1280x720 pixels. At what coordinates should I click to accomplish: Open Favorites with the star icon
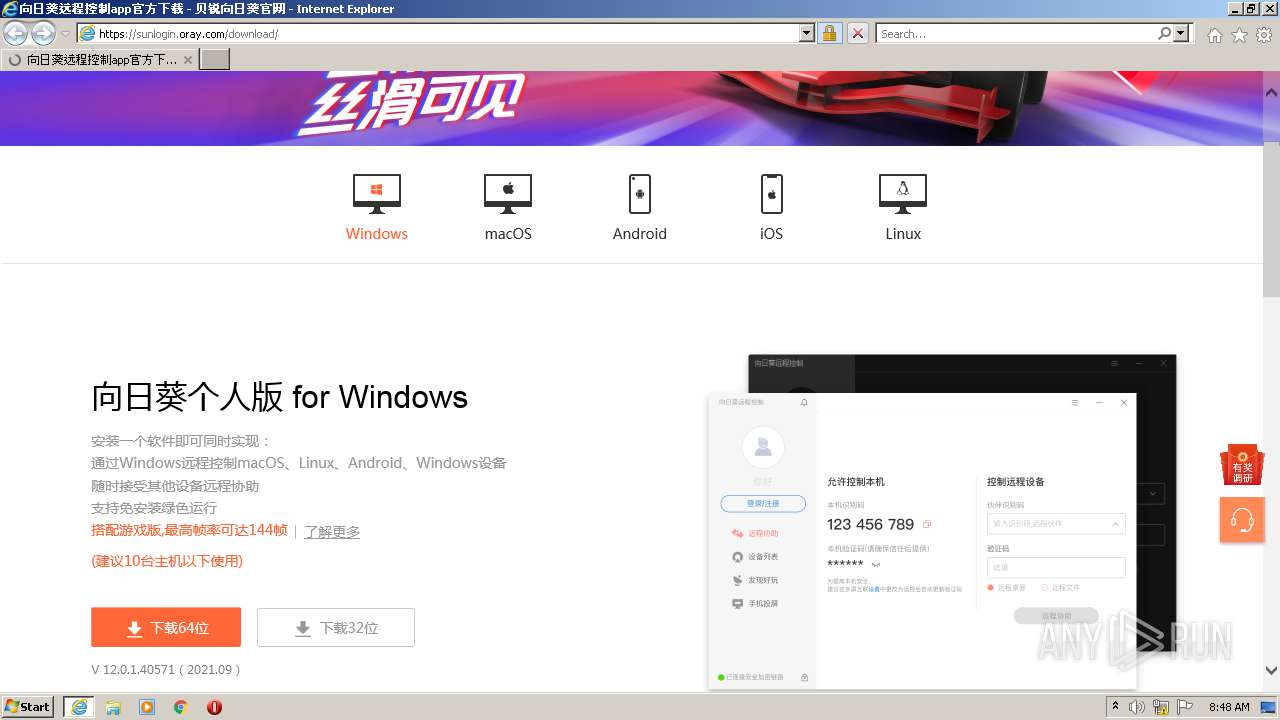(1239, 35)
